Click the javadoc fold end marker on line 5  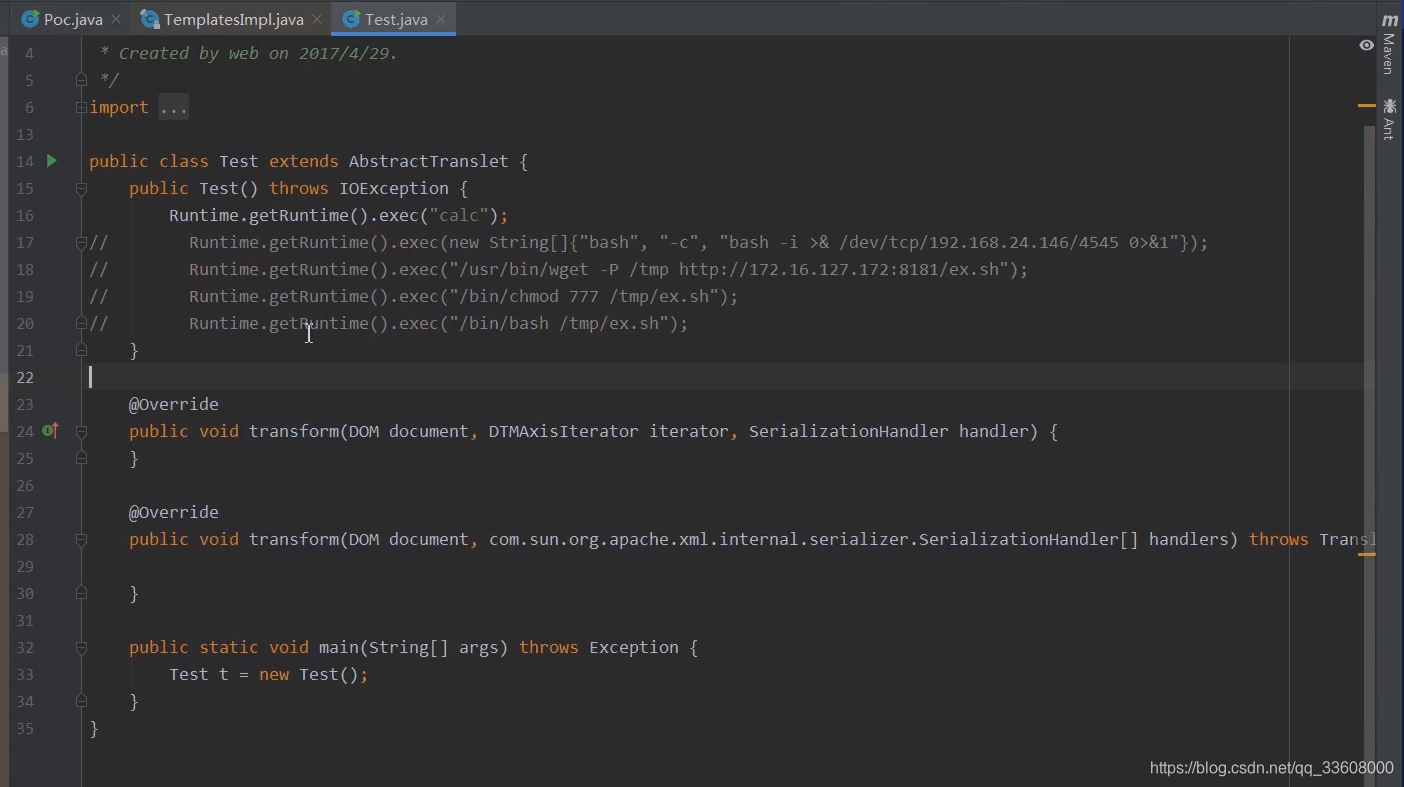(x=81, y=80)
